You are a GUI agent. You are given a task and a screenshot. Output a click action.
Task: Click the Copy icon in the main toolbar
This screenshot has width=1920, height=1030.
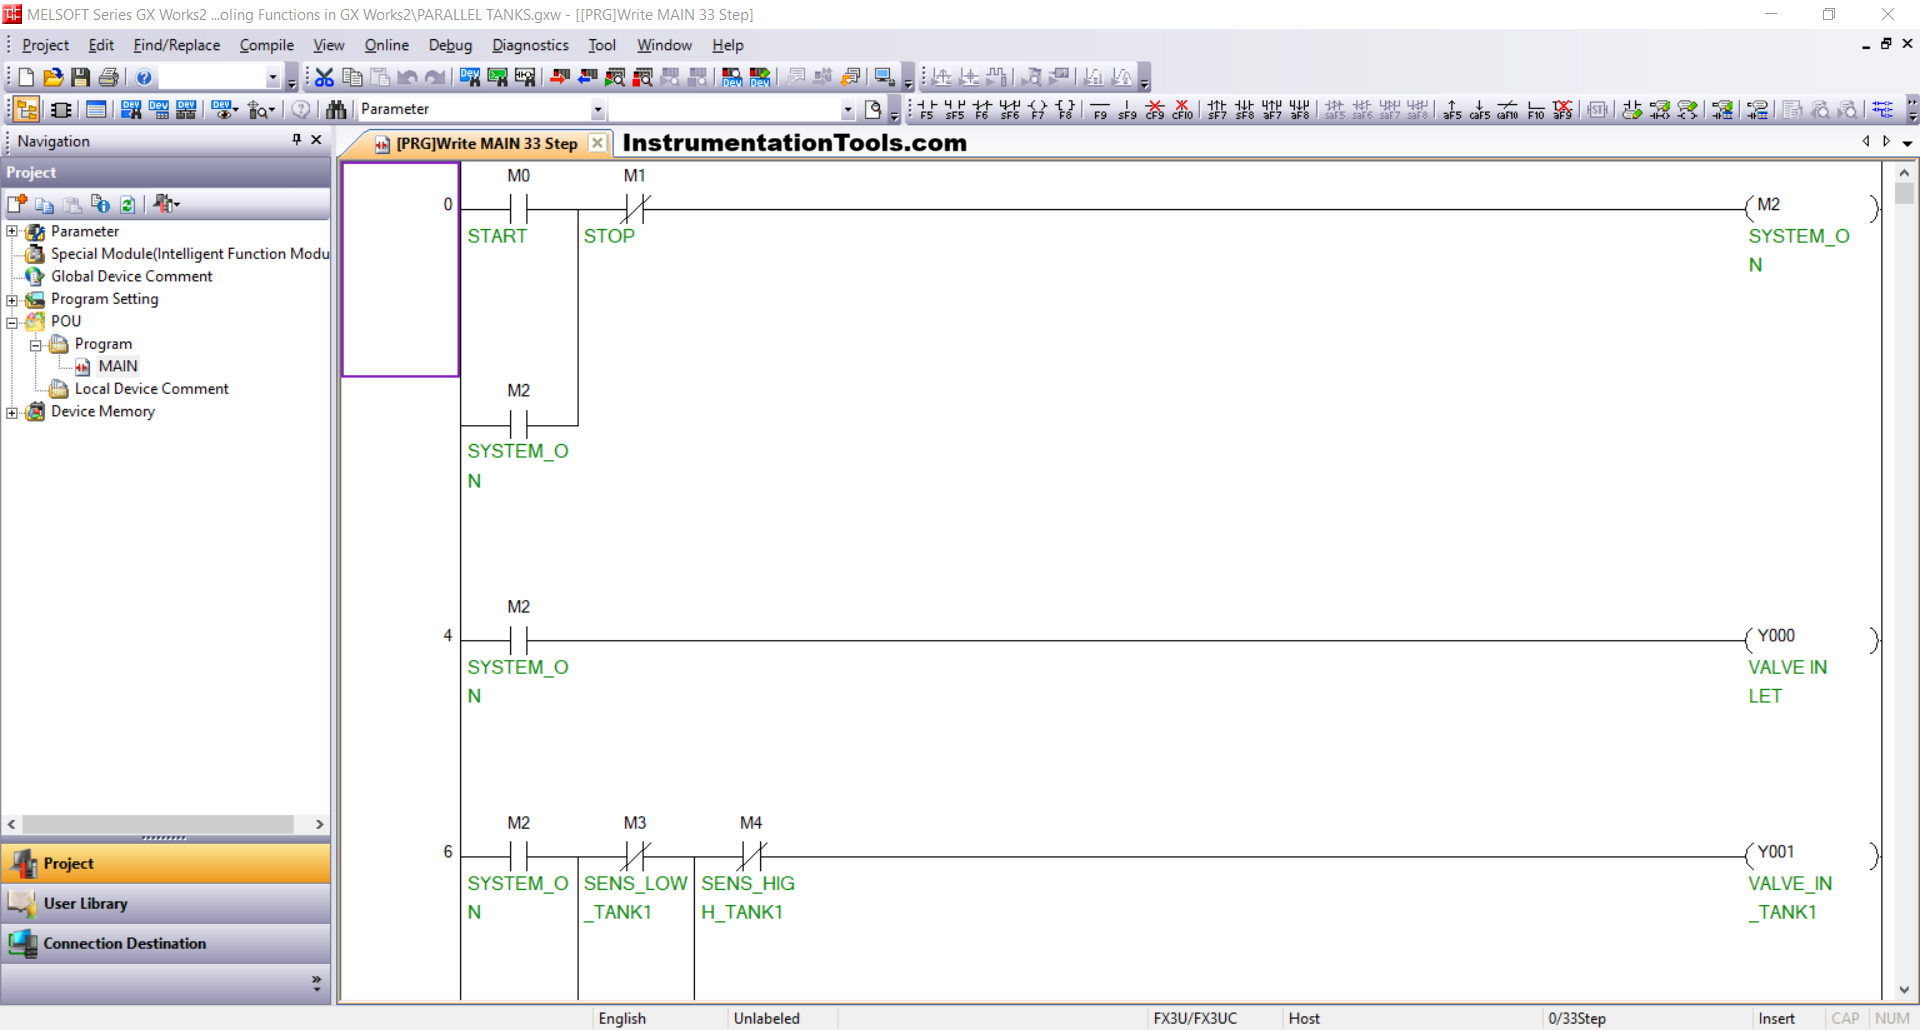click(x=352, y=77)
